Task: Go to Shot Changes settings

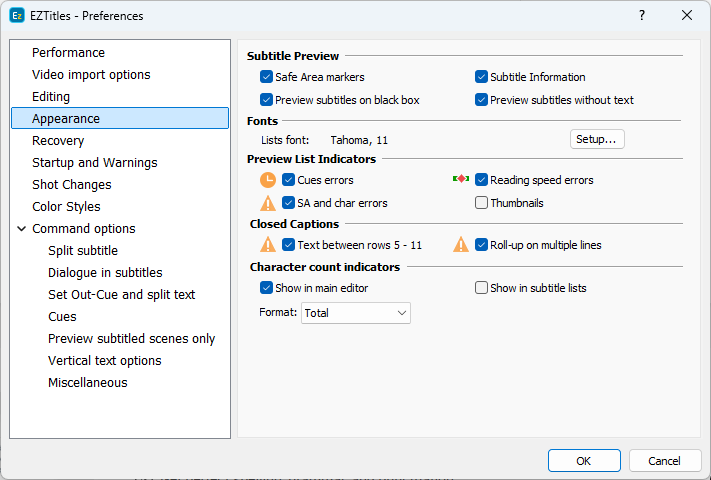Action: tap(72, 185)
